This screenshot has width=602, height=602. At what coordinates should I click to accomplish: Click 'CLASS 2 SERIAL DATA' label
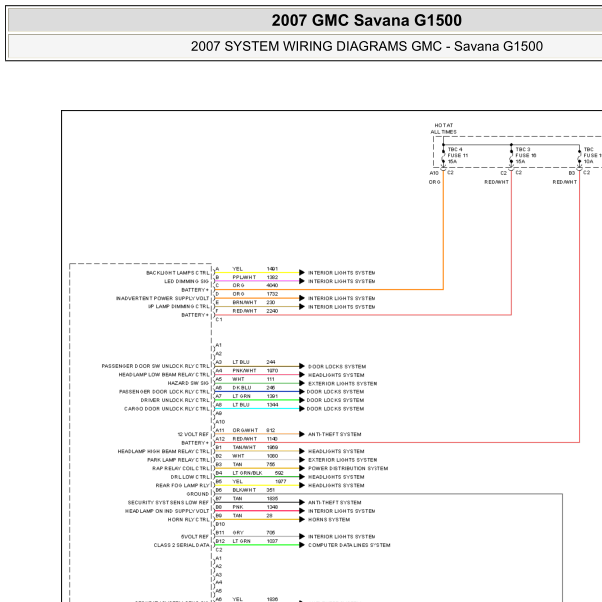click(x=182, y=545)
